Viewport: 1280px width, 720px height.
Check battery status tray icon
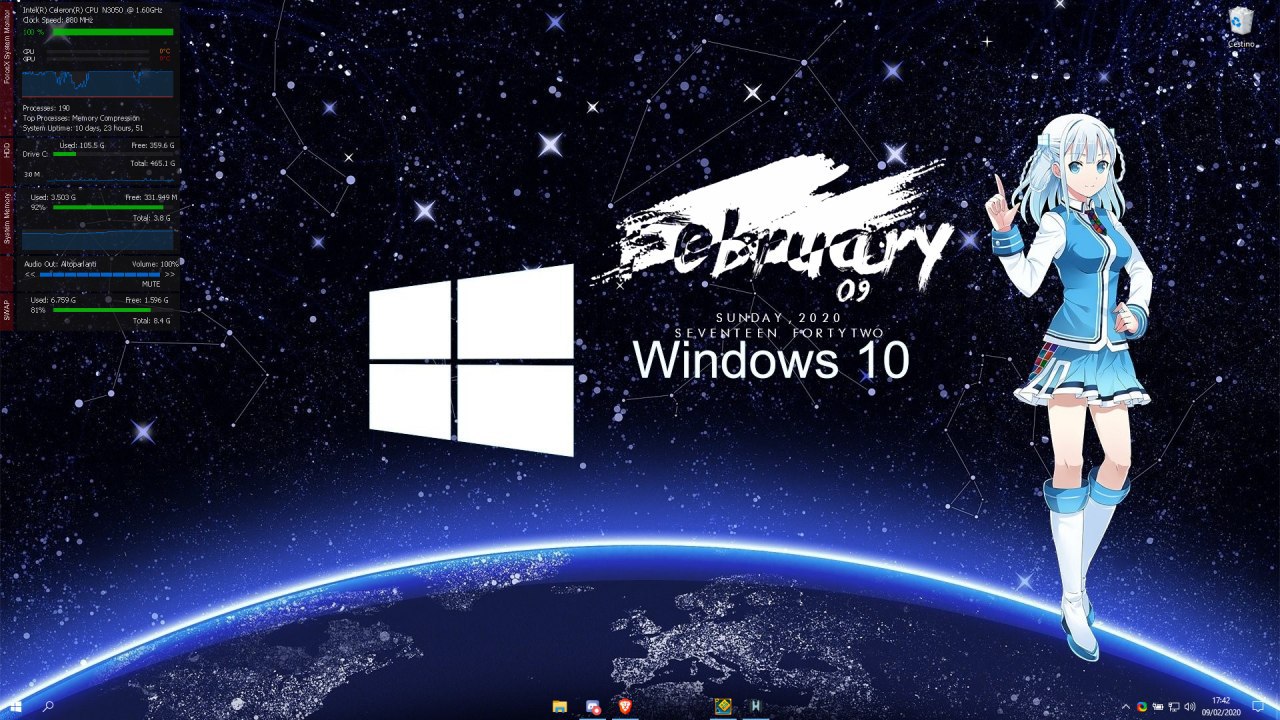[1158, 707]
